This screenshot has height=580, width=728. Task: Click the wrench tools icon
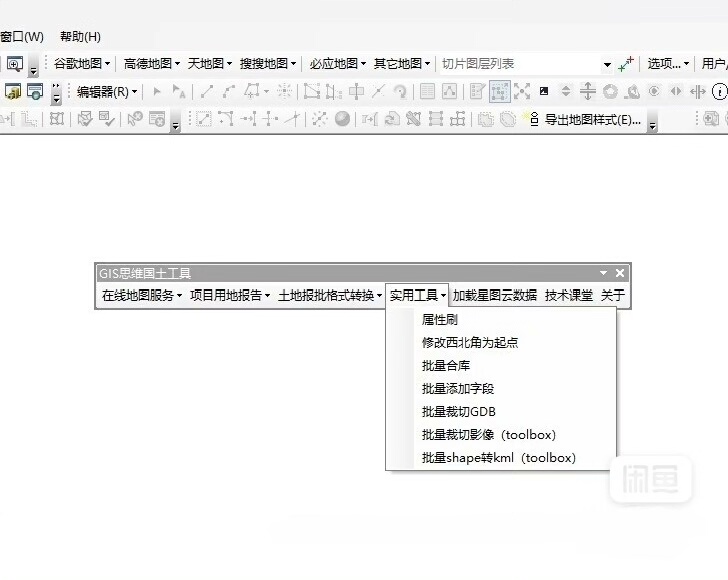(413, 119)
